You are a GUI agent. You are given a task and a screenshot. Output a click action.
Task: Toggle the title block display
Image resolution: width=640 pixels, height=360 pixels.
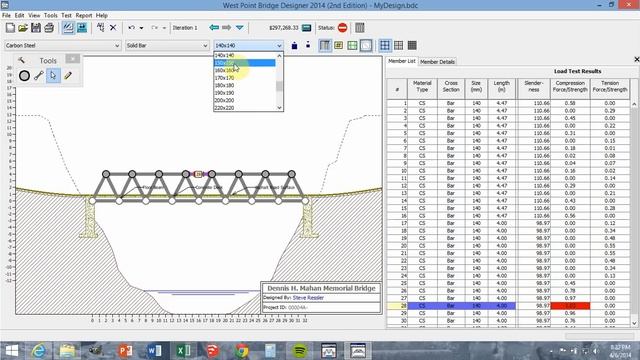click(366, 45)
